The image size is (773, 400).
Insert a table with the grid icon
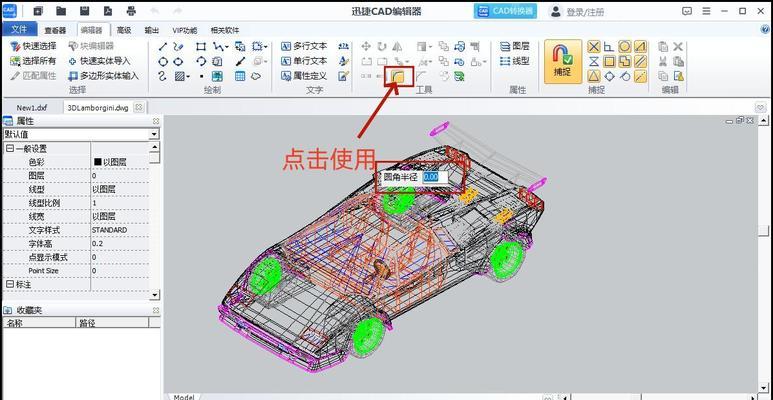(240, 76)
